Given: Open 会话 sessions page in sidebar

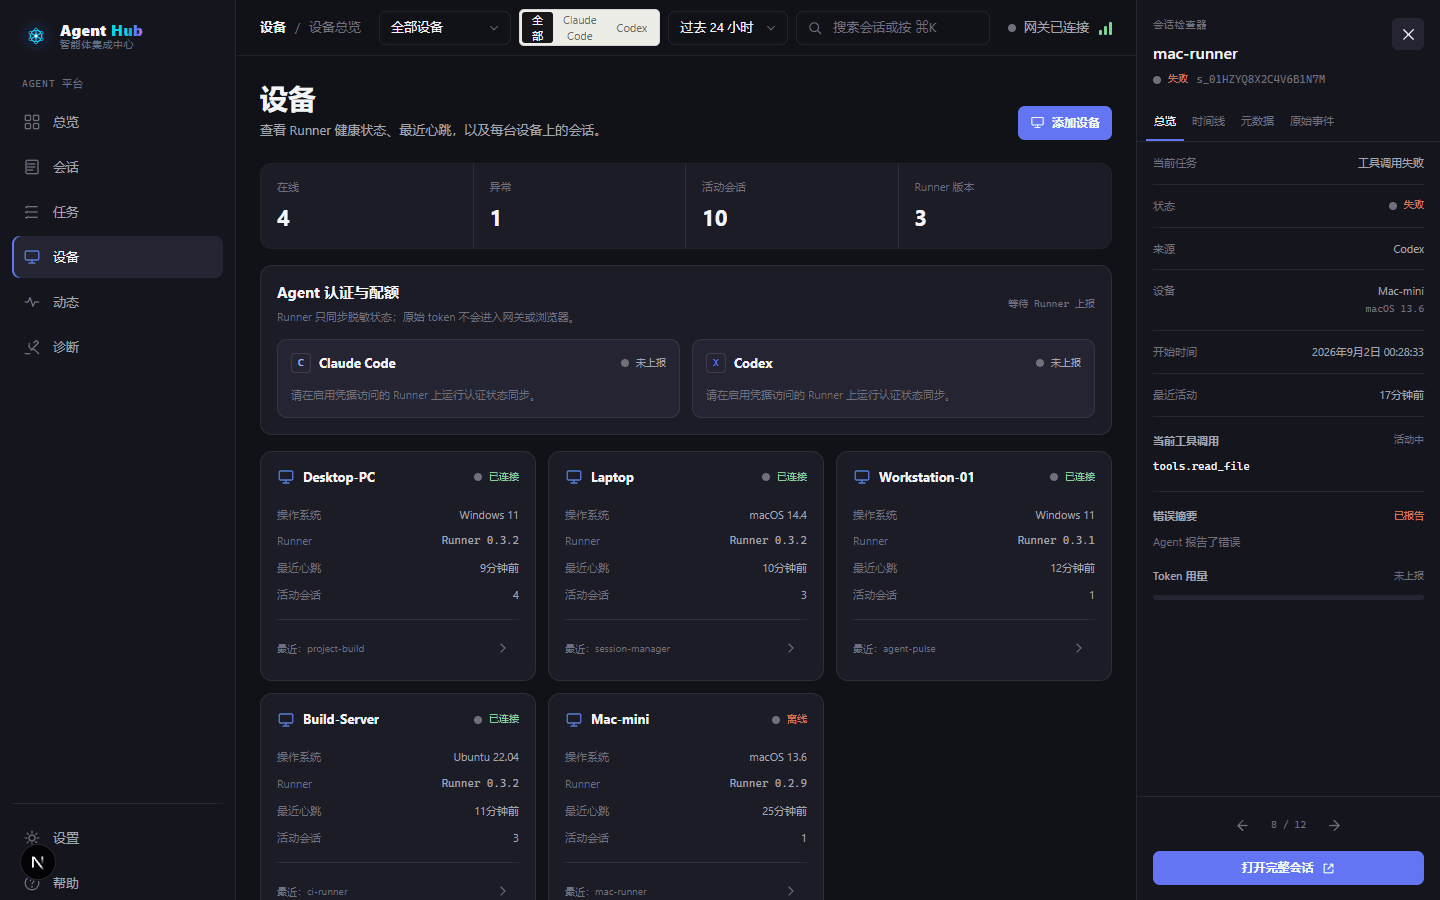Looking at the screenshot, I should (117, 167).
